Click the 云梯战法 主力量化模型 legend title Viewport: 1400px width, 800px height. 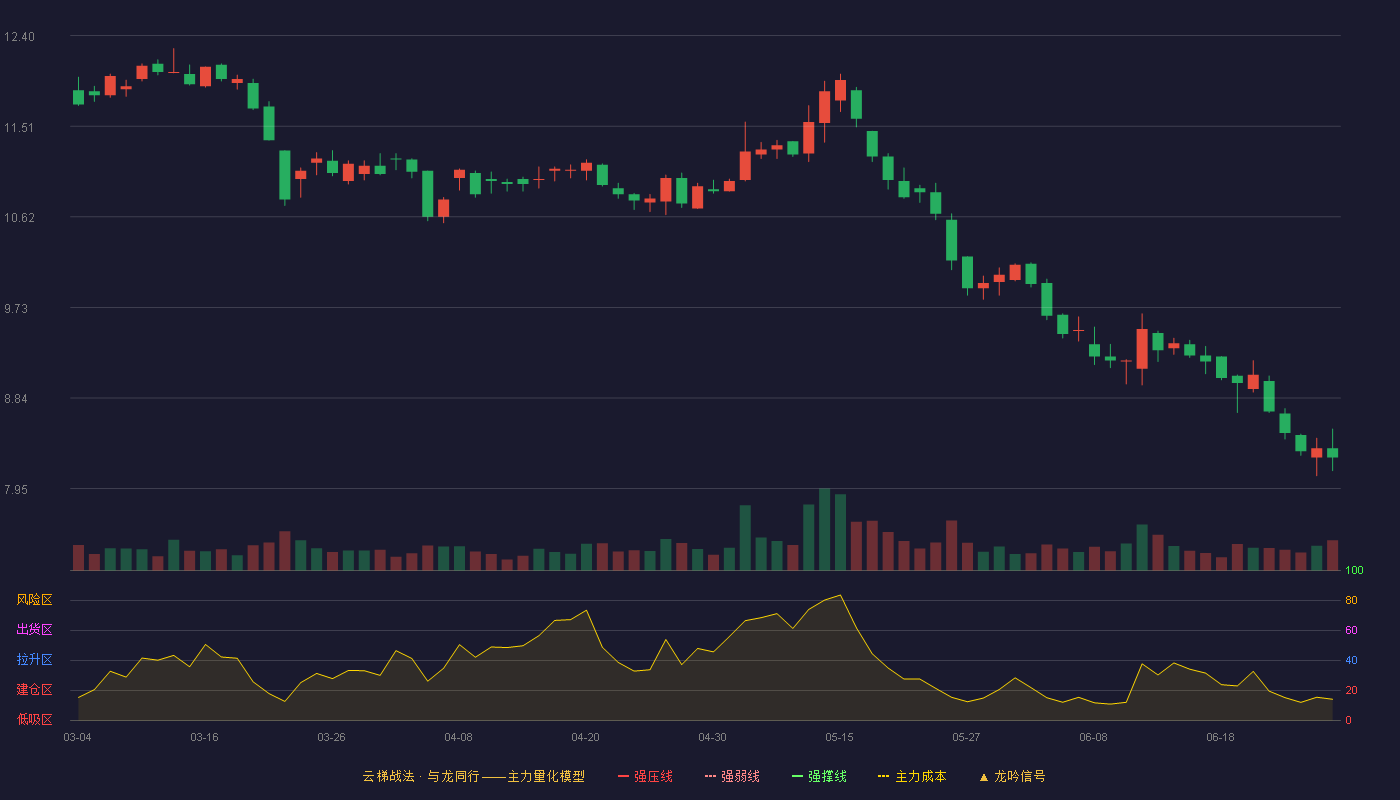(x=473, y=776)
